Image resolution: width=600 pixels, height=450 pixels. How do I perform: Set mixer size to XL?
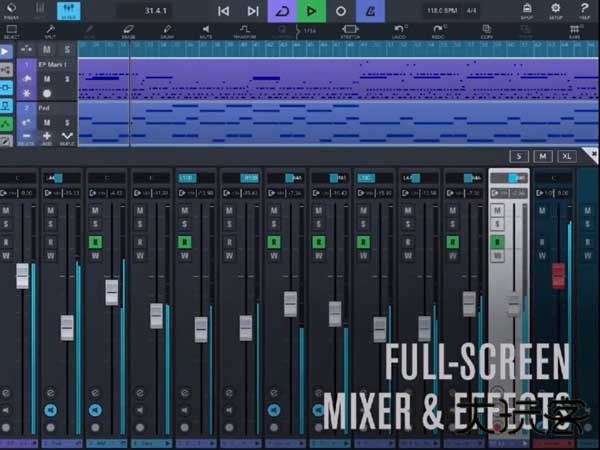[x=567, y=156]
